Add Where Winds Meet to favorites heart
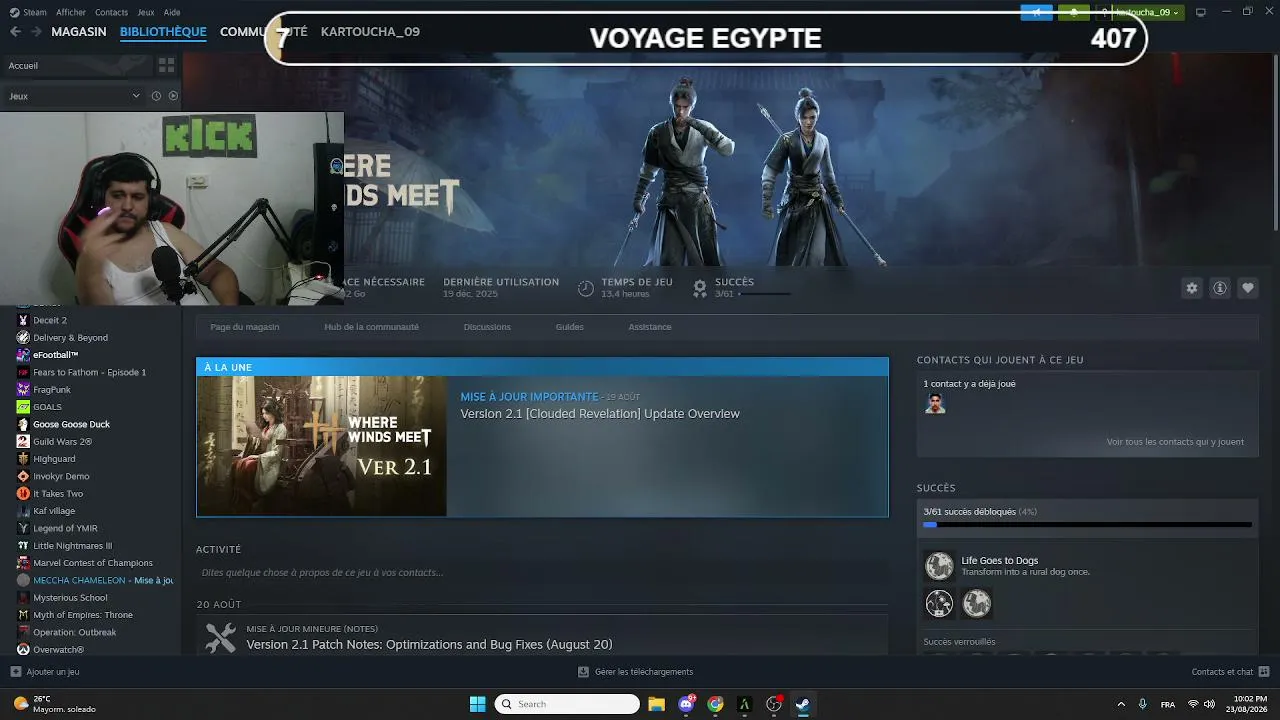Image resolution: width=1280 pixels, height=720 pixels. (1248, 288)
